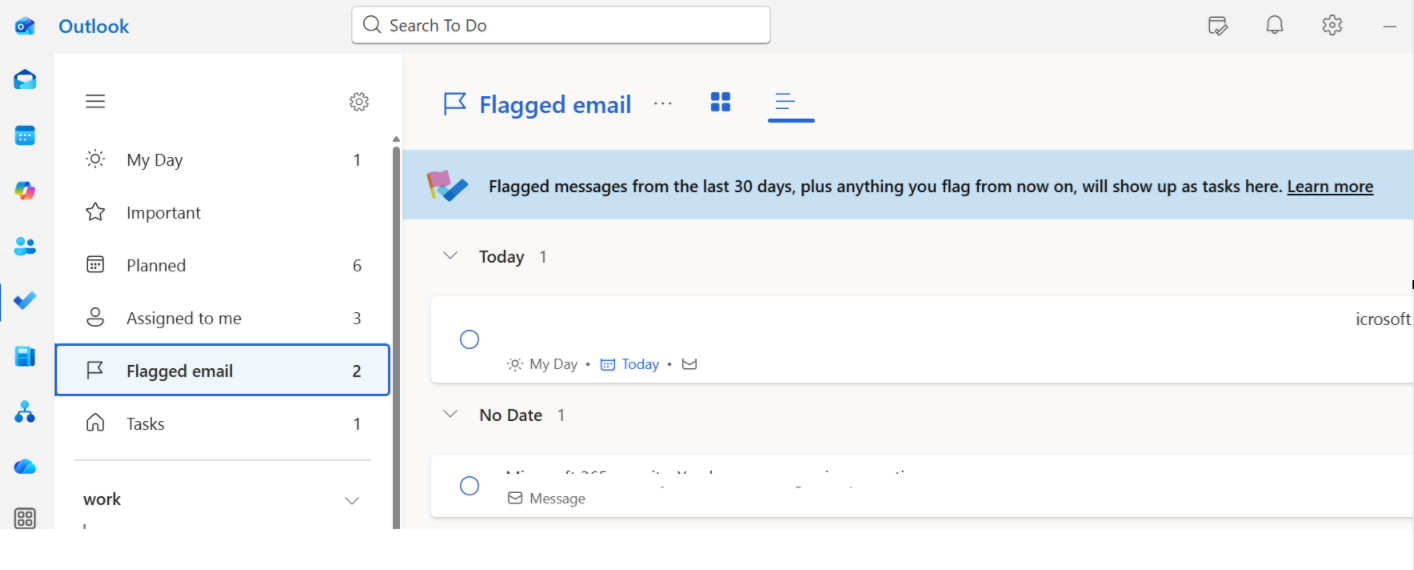Open the My Day pane icon in header
The image size is (1414, 570).
[1218, 26]
